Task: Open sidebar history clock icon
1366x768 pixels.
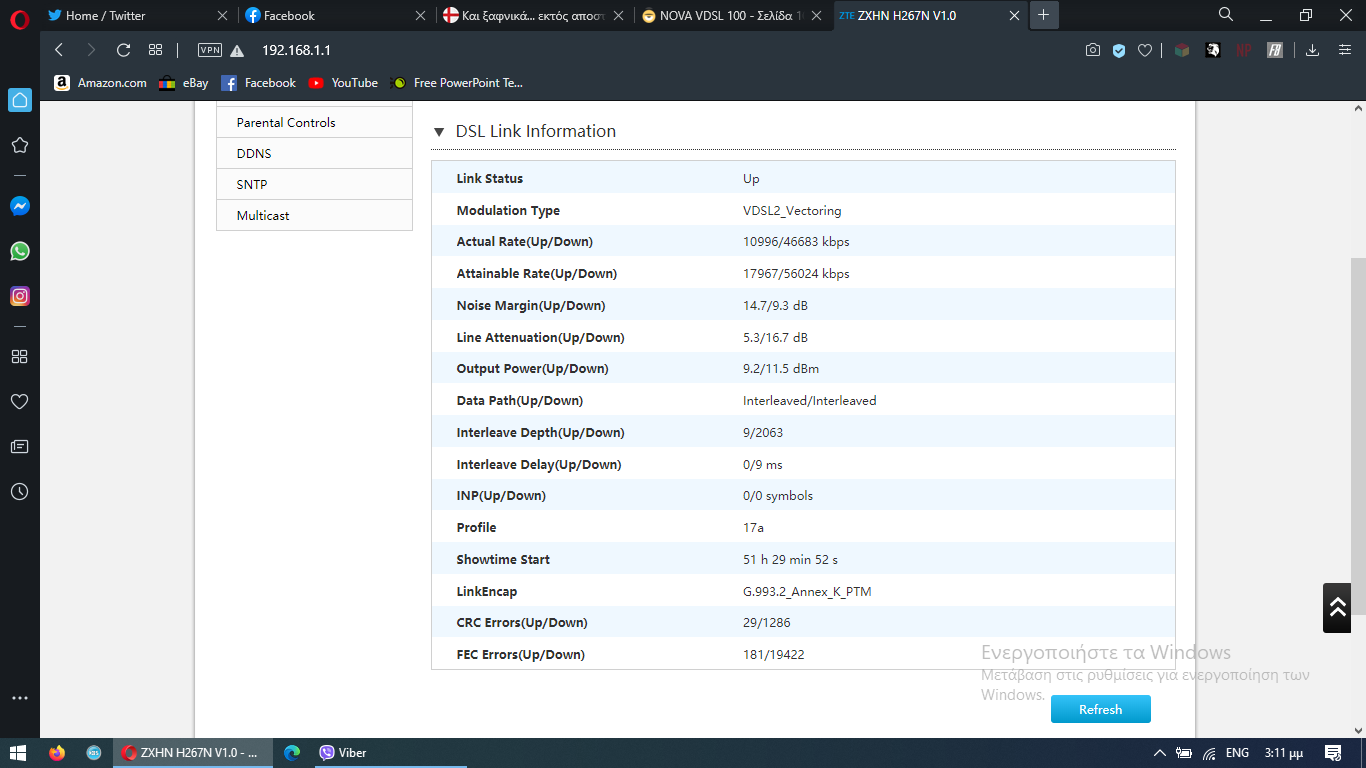Action: tap(19, 492)
